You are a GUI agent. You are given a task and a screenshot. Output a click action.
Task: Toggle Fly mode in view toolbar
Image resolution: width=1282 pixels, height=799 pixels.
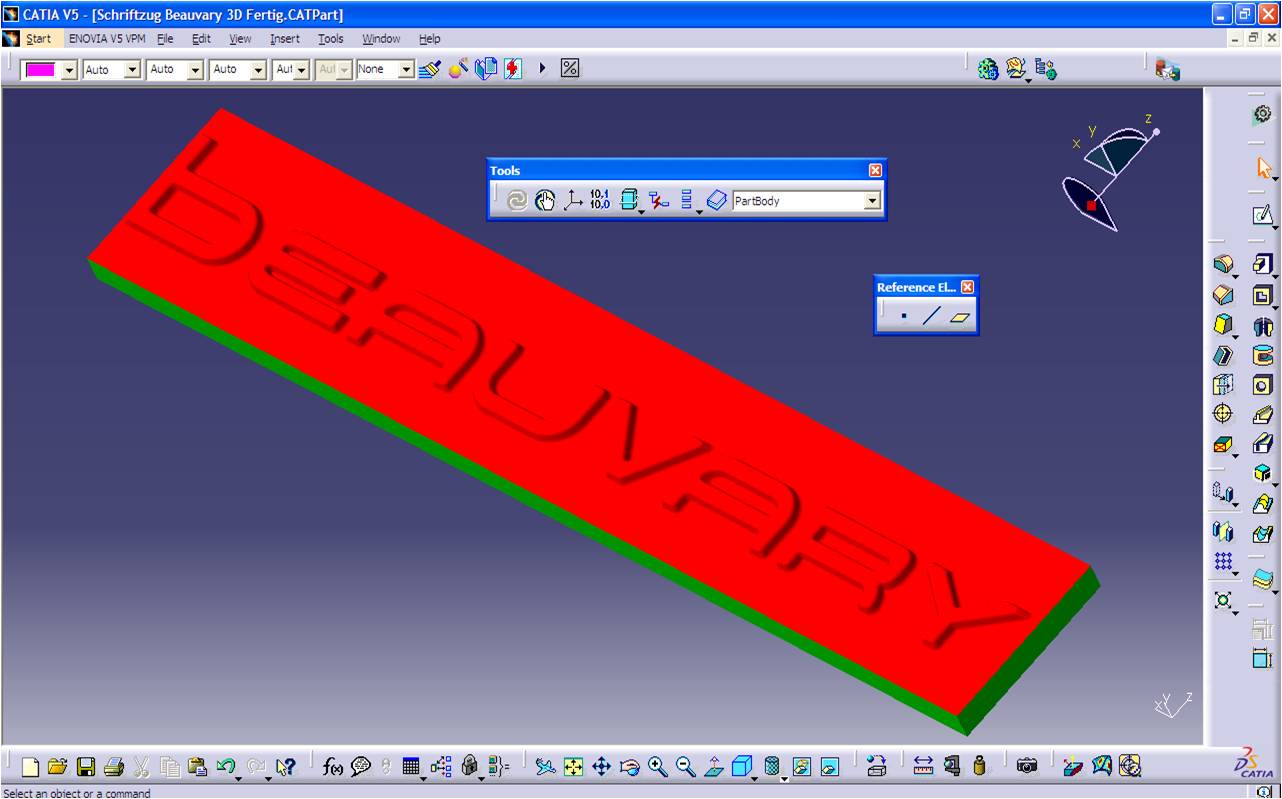click(545, 767)
